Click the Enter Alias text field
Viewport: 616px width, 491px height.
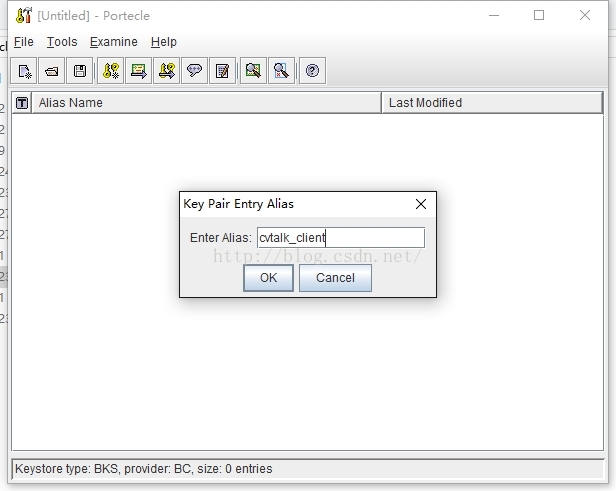coord(341,238)
